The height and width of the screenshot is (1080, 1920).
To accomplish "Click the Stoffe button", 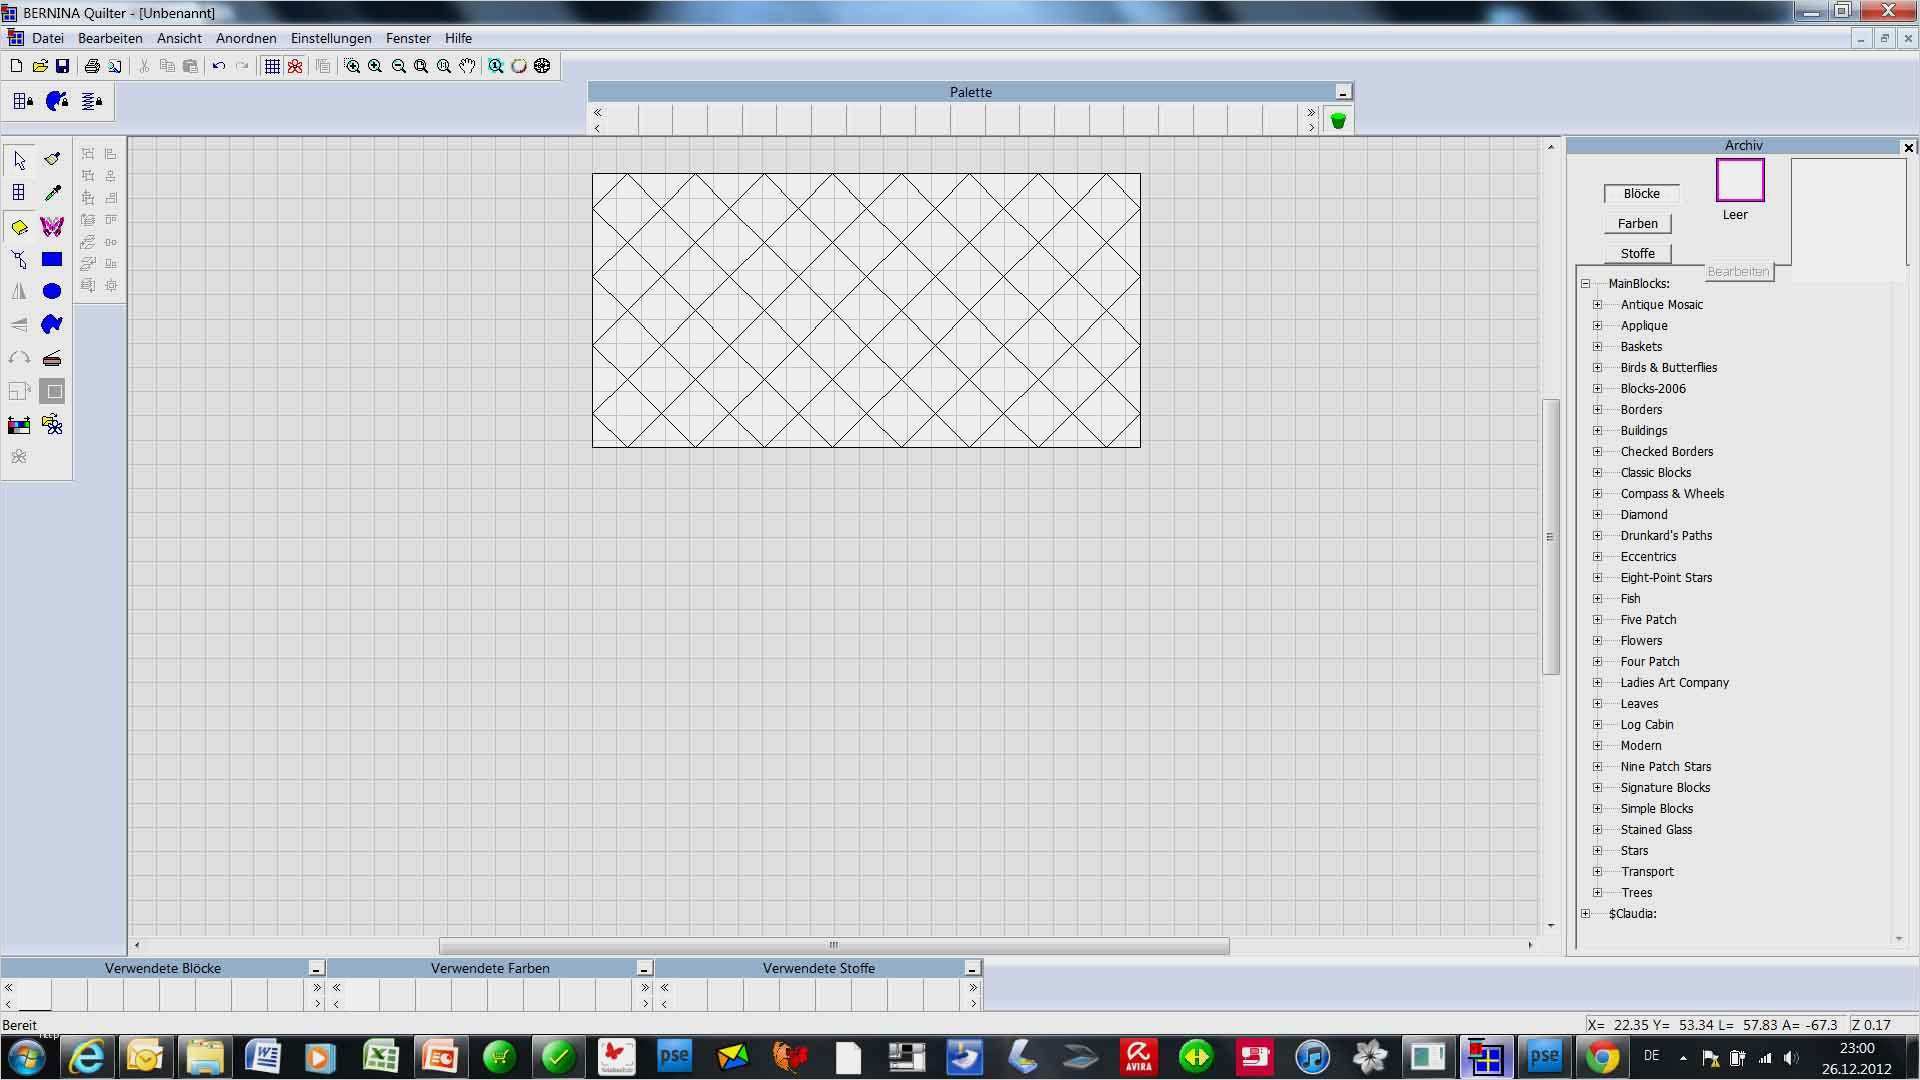I will [x=1637, y=254].
